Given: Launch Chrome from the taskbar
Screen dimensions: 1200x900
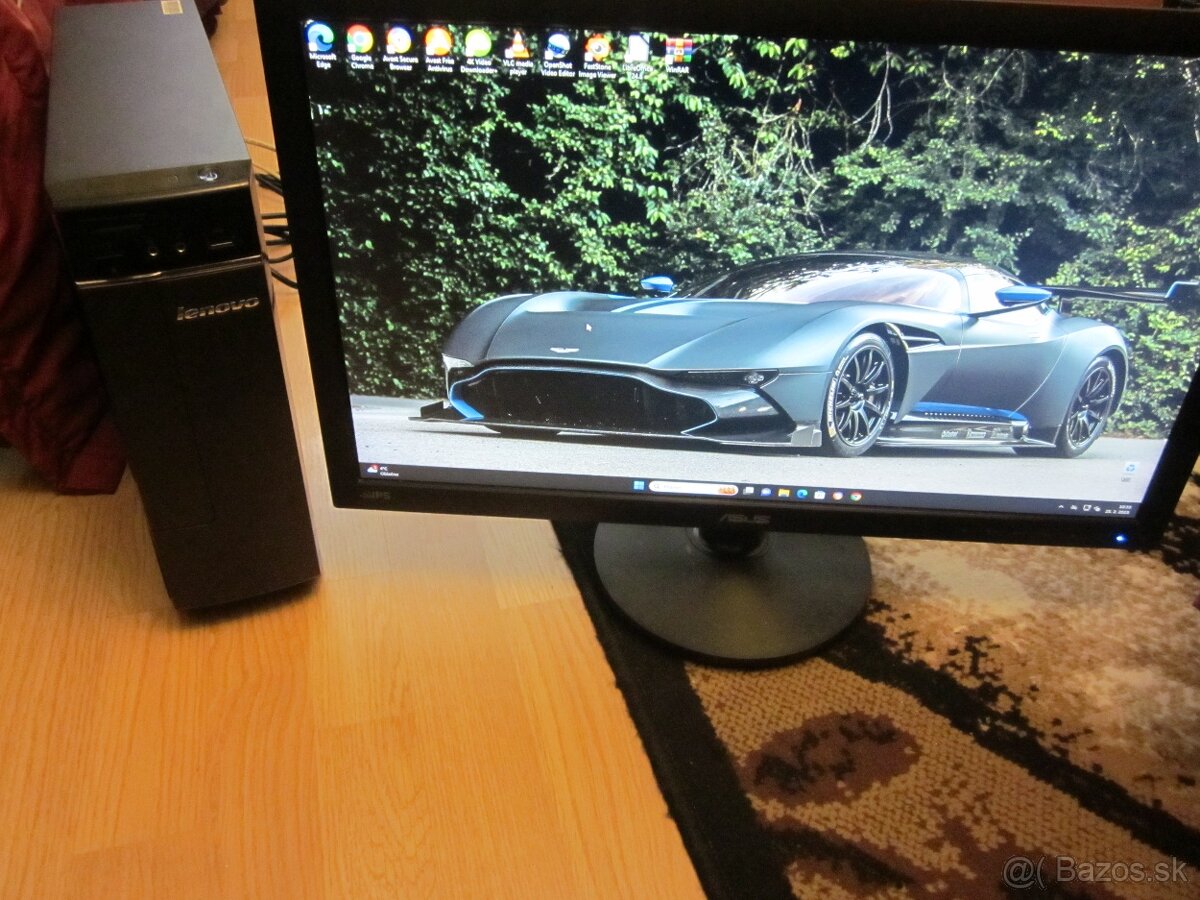Looking at the screenshot, I should tap(855, 496).
